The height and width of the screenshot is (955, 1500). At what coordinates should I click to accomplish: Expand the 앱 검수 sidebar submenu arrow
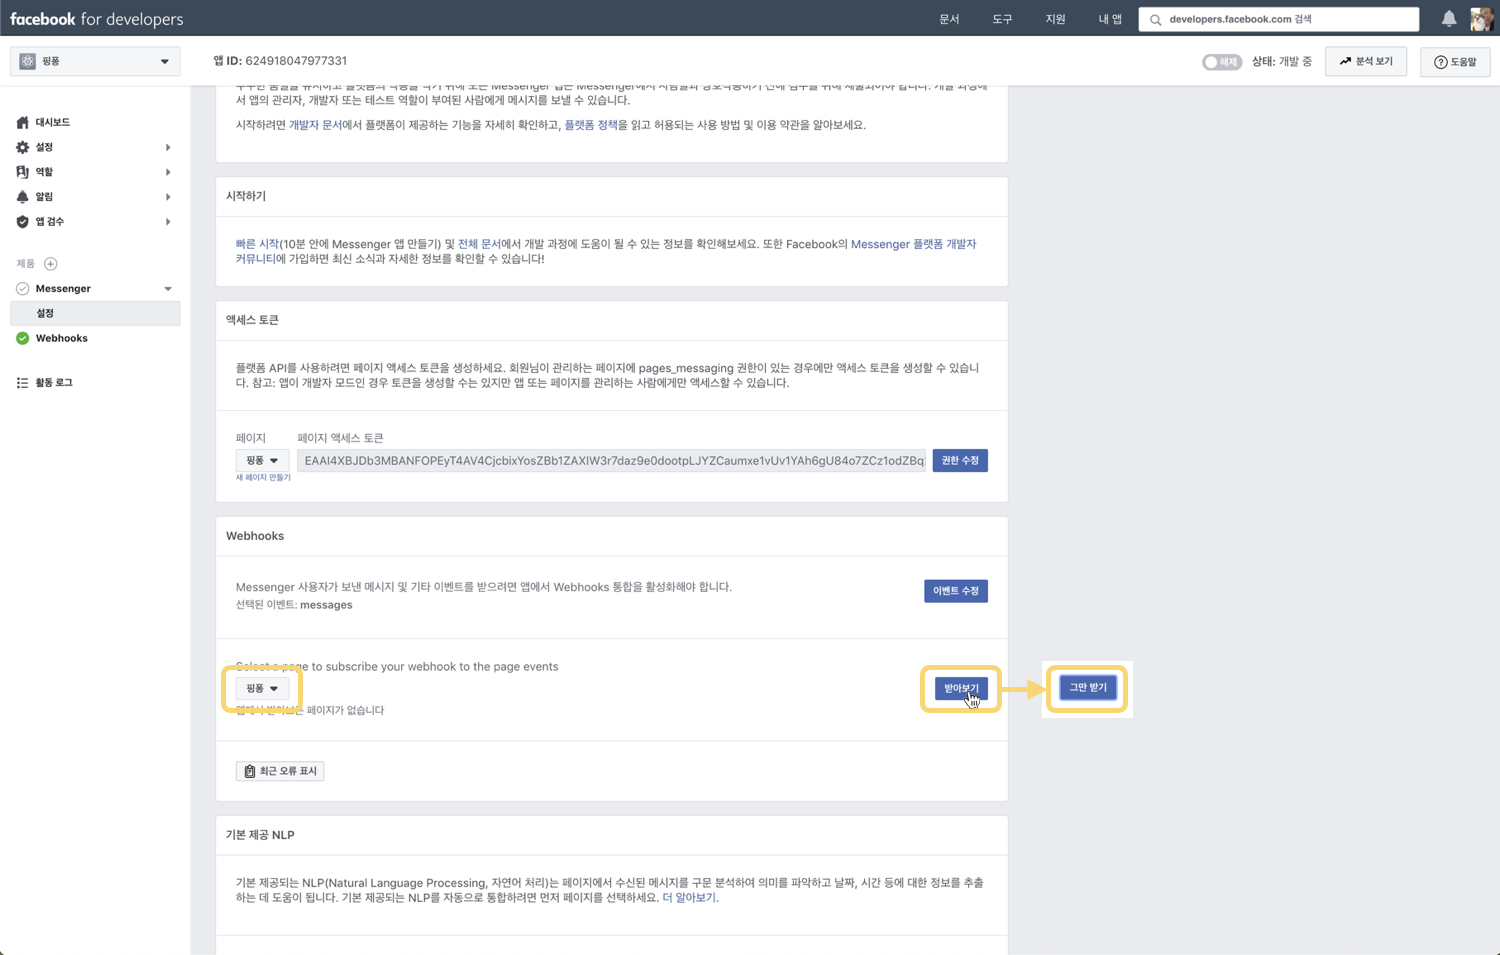[x=168, y=222]
